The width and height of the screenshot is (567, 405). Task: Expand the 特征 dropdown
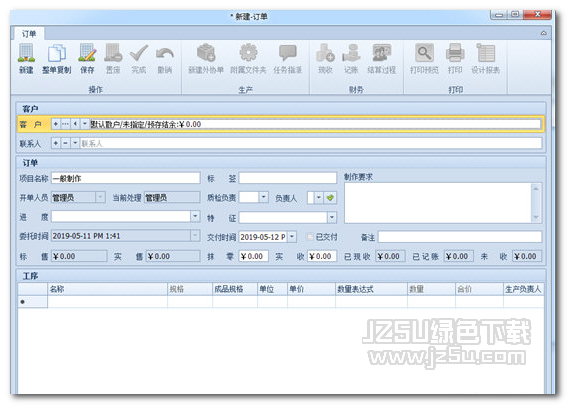332,217
